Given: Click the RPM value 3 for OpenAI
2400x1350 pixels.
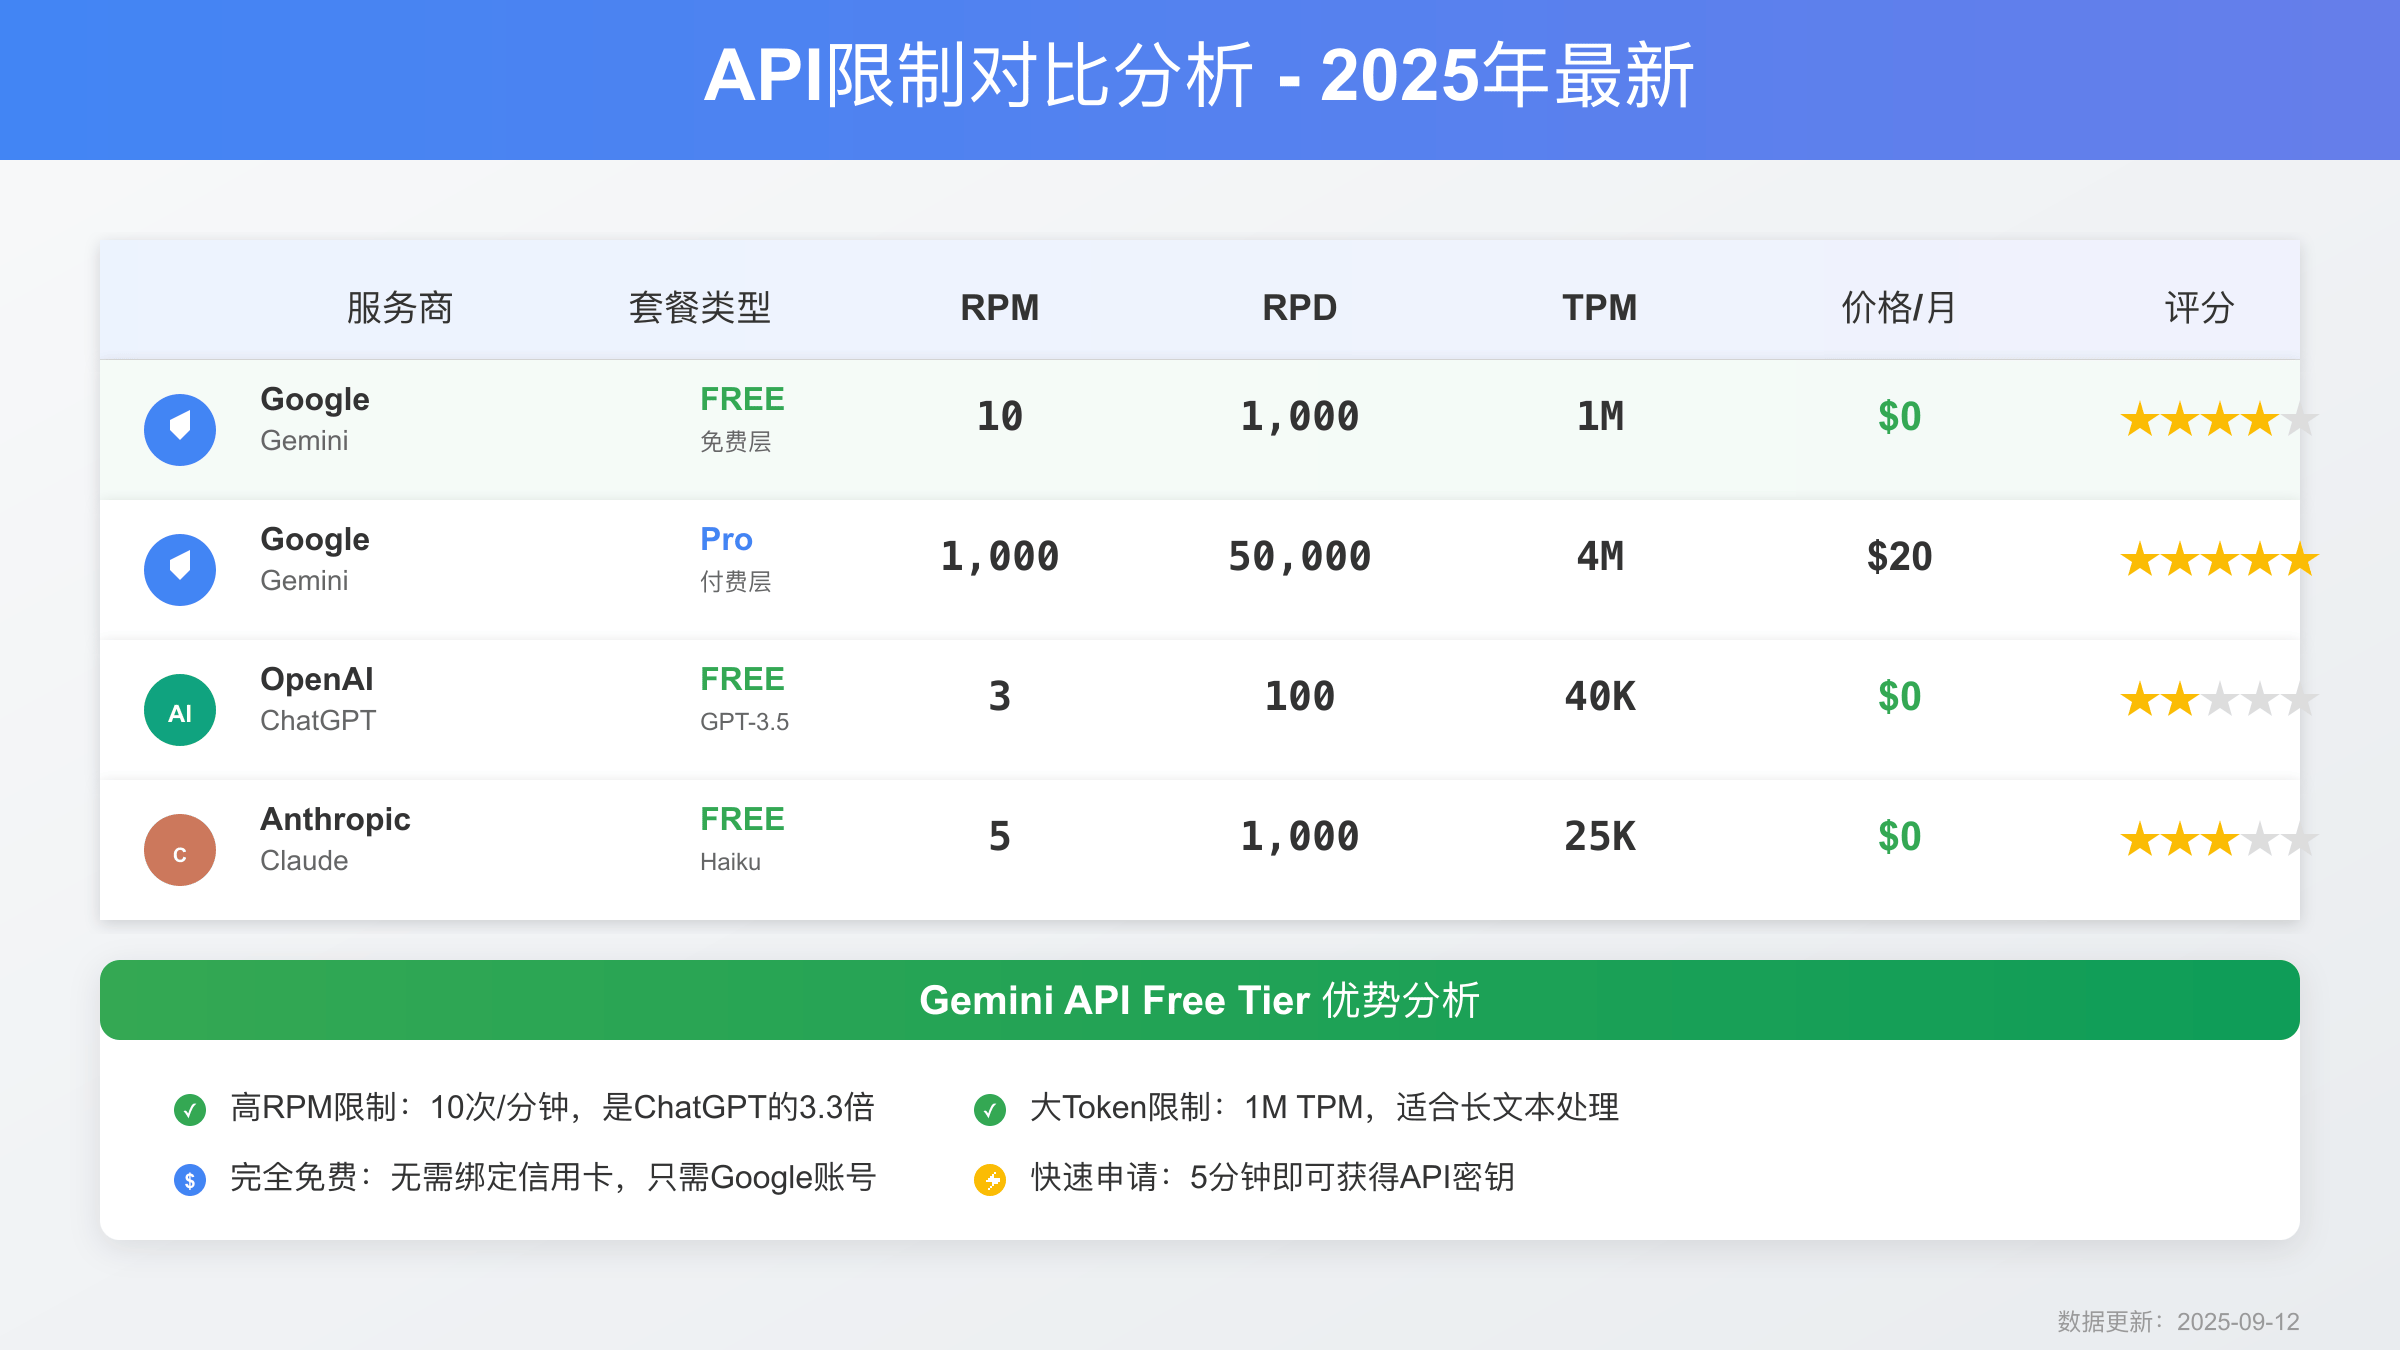Looking at the screenshot, I should (x=1000, y=696).
